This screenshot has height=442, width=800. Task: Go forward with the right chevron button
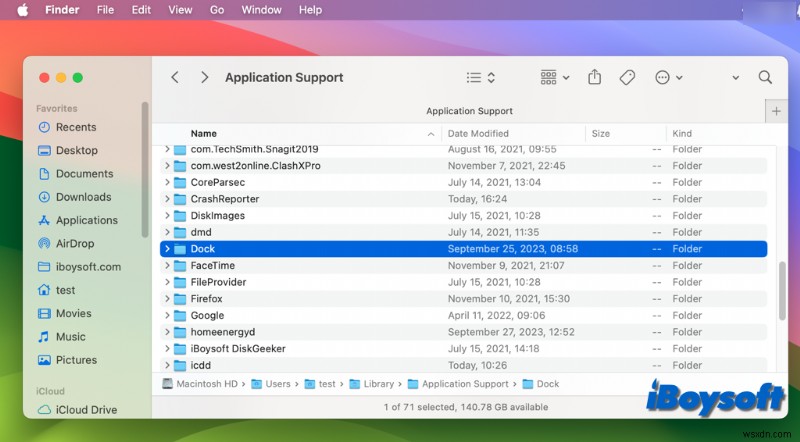click(205, 77)
